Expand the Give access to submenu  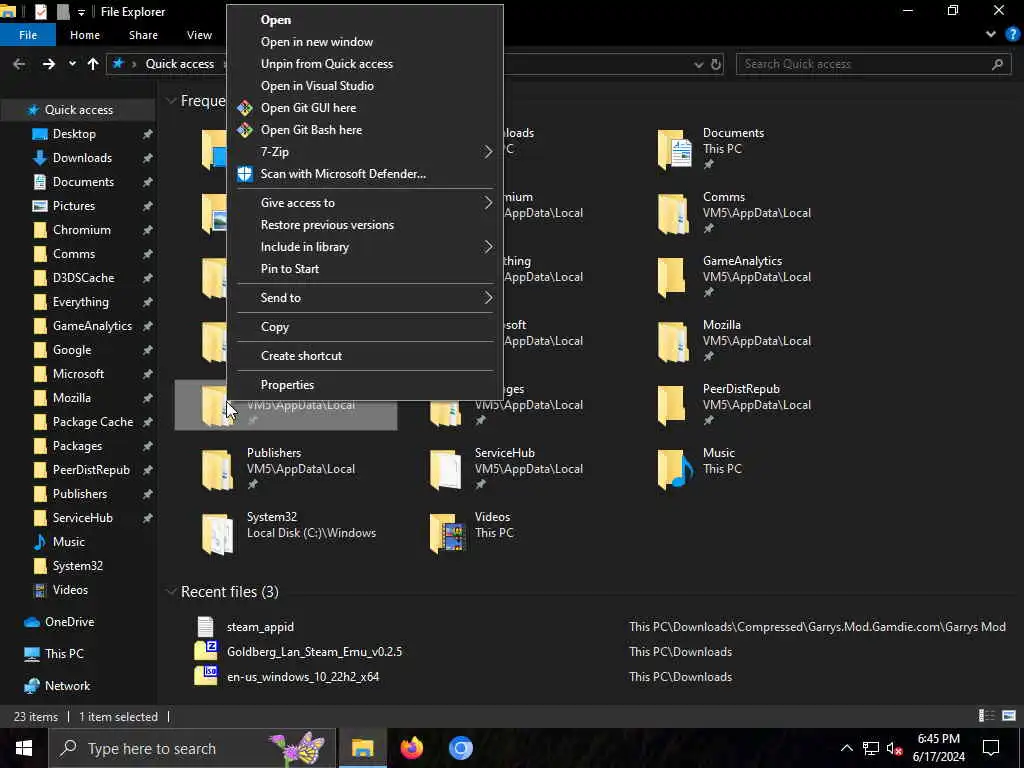364,202
